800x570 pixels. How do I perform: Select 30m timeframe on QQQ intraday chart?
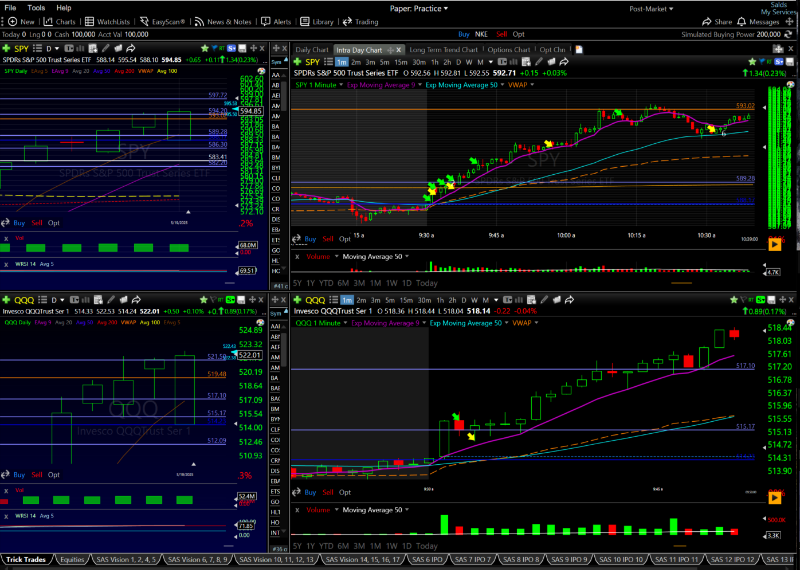pyautogui.click(x=424, y=300)
